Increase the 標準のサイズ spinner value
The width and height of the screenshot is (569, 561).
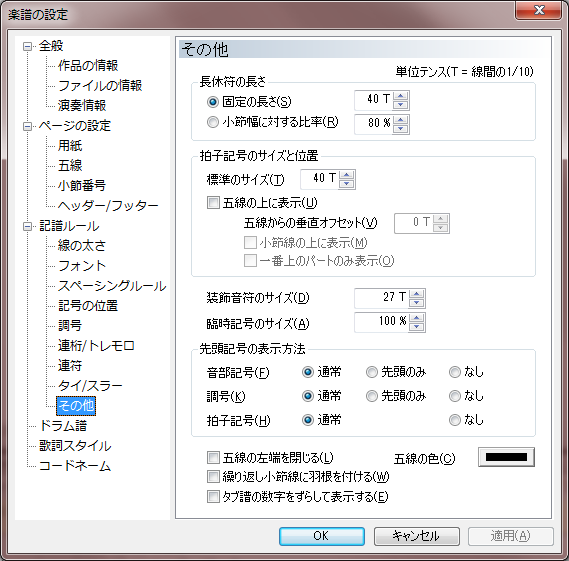point(347,175)
